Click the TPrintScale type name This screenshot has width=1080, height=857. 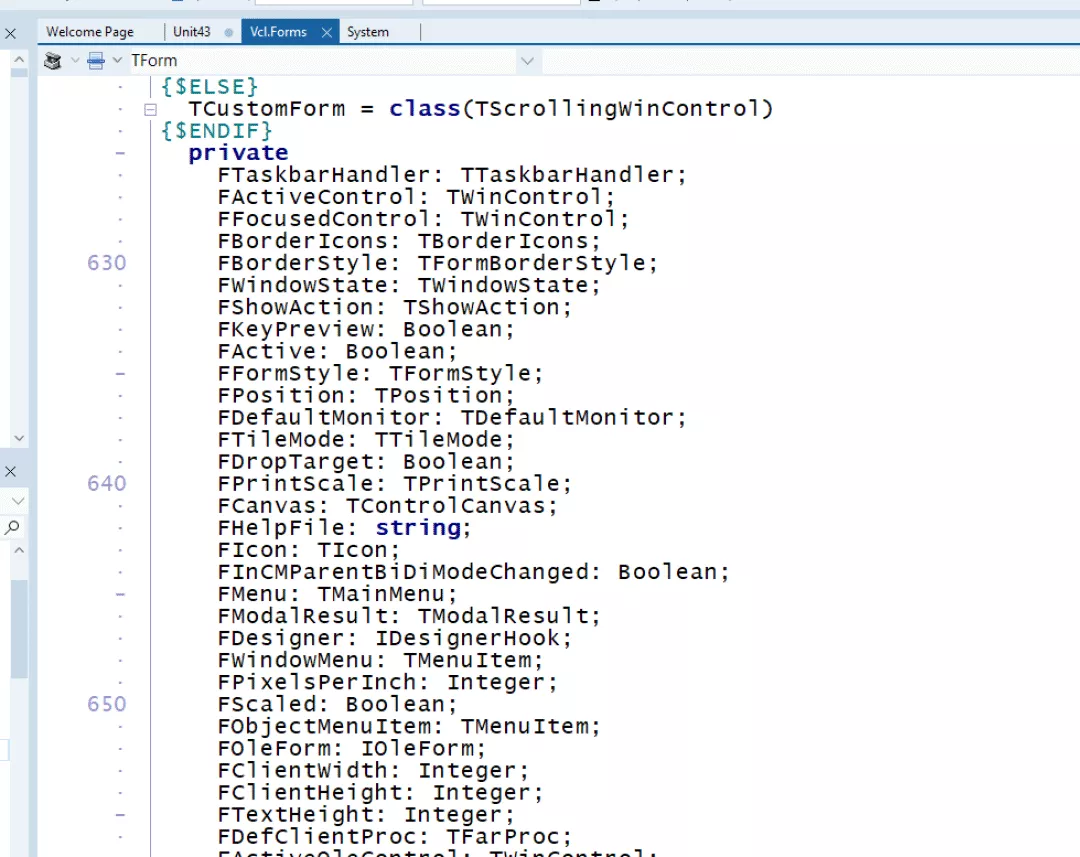(x=481, y=484)
